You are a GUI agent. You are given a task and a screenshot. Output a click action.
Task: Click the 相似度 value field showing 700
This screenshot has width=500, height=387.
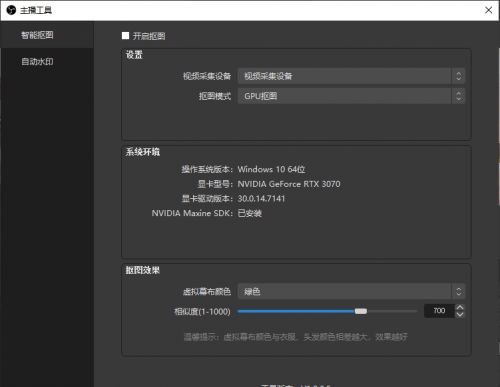pyautogui.click(x=439, y=311)
